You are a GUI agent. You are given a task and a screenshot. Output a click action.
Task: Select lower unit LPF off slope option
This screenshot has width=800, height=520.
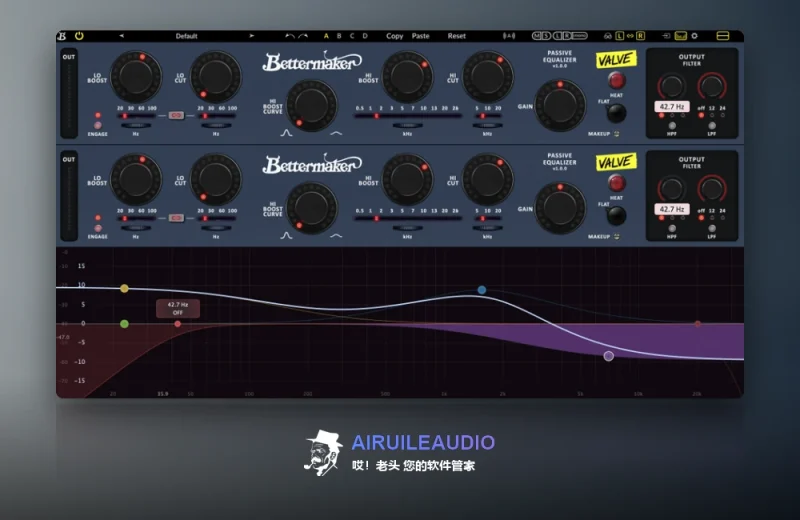(701, 218)
